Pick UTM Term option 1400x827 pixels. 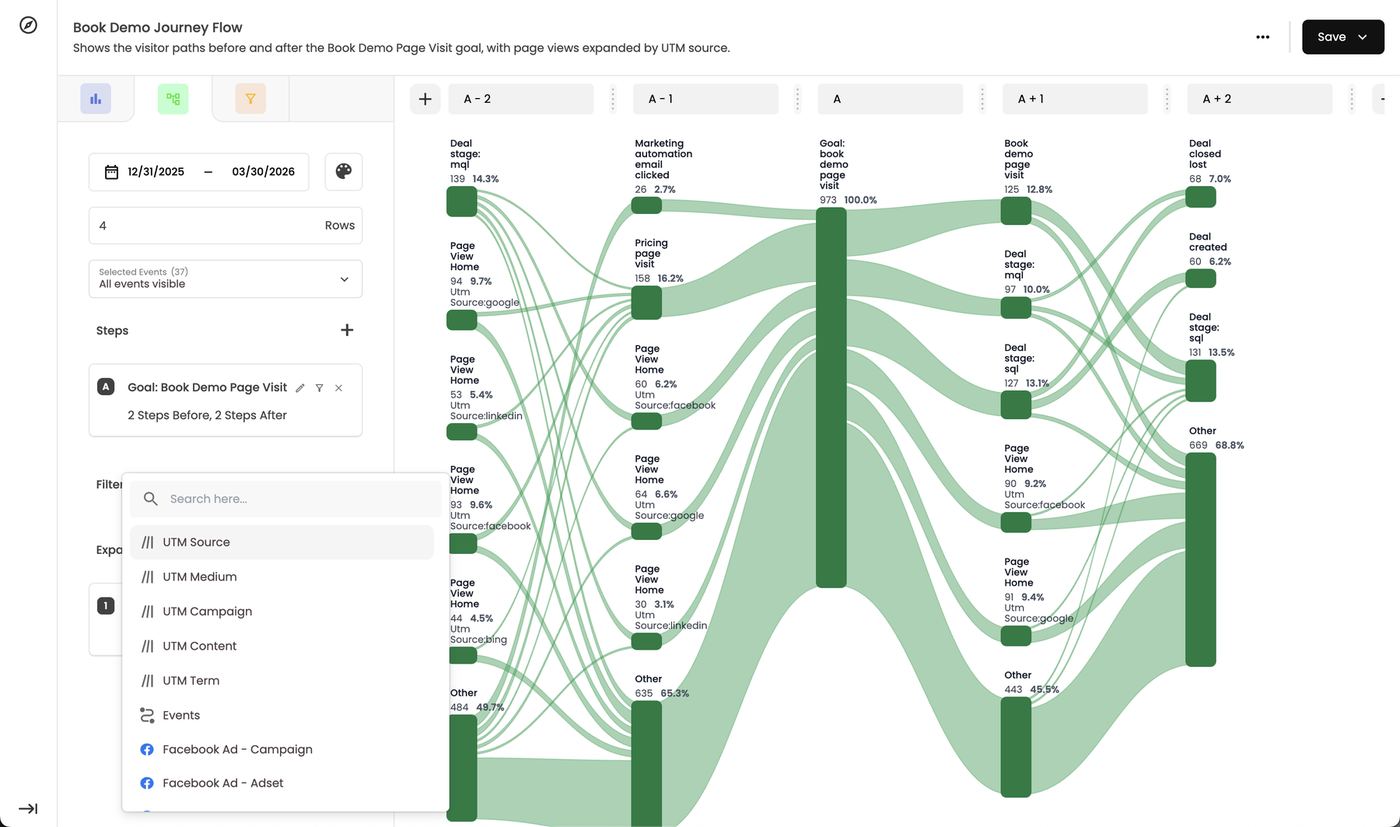[282, 681]
